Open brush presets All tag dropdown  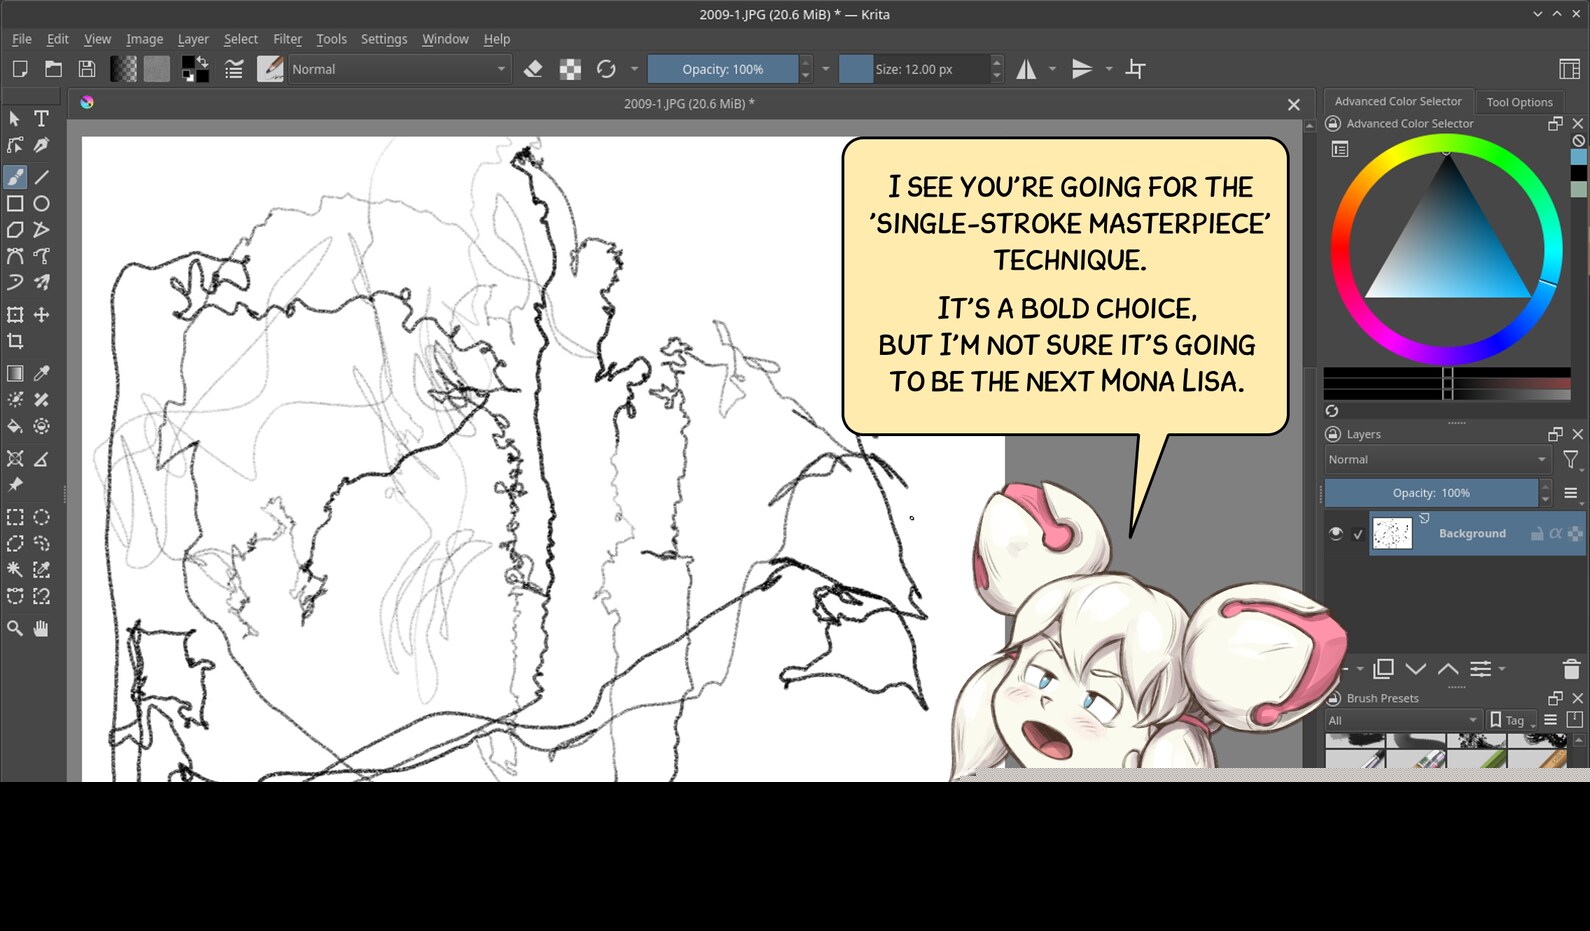click(1402, 720)
